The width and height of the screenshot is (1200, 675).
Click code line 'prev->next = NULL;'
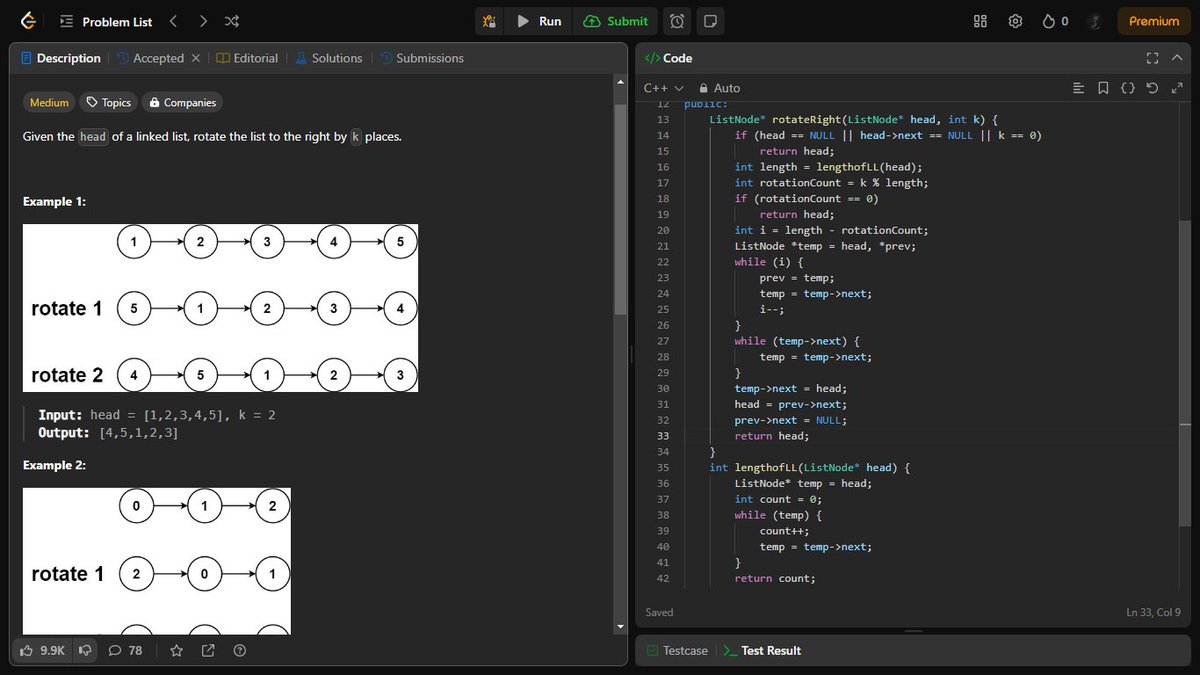point(790,420)
